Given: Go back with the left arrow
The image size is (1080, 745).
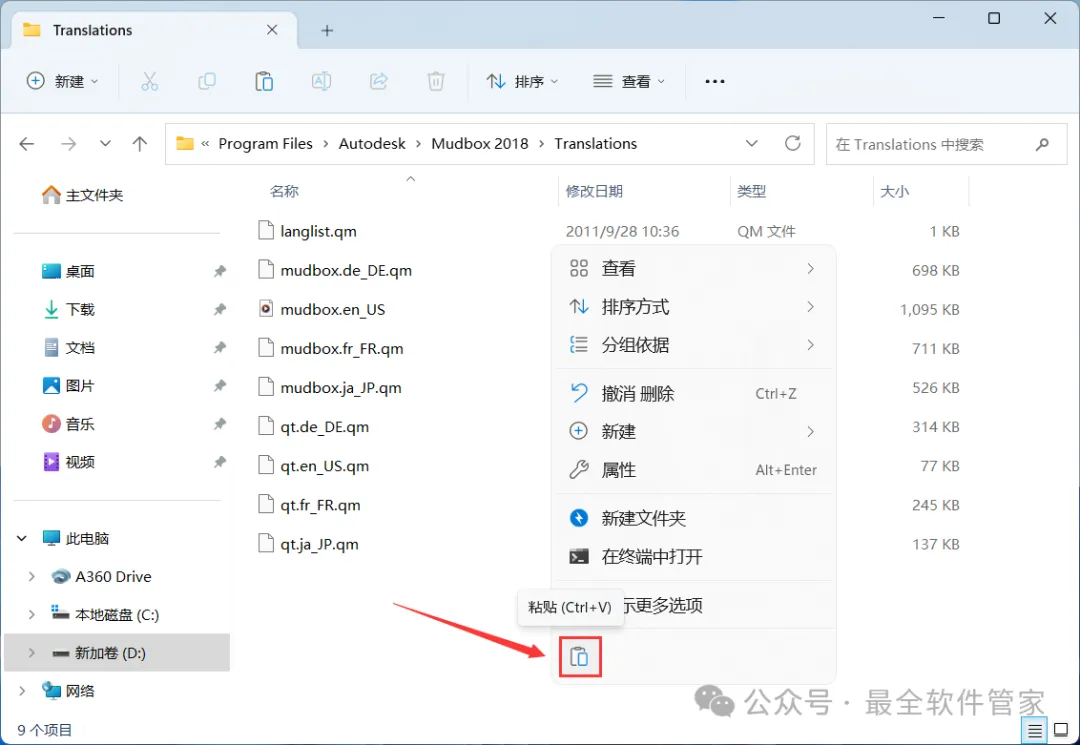Looking at the screenshot, I should click(27, 144).
